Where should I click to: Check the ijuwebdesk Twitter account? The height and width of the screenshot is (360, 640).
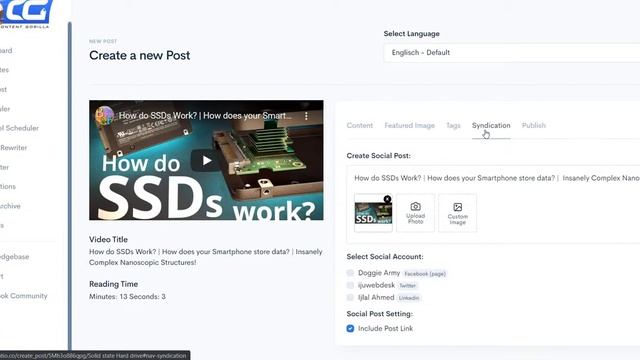coord(350,285)
